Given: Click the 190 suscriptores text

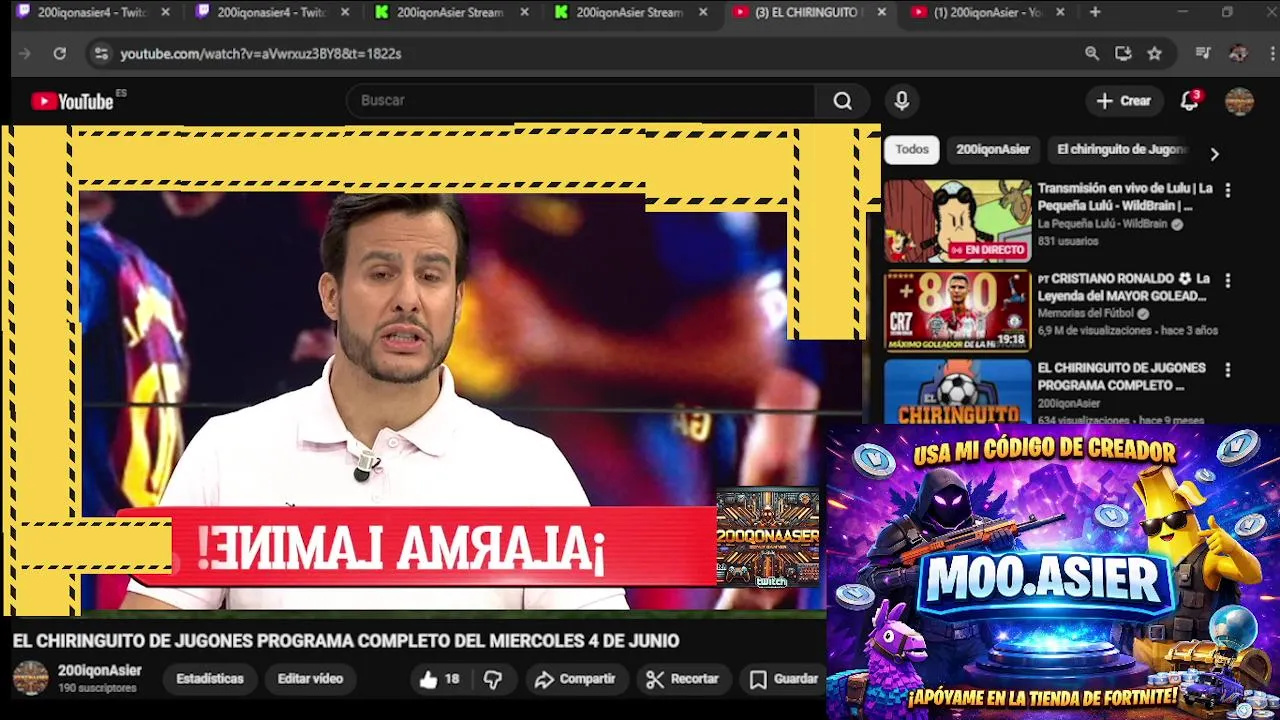Looking at the screenshot, I should [97, 689].
